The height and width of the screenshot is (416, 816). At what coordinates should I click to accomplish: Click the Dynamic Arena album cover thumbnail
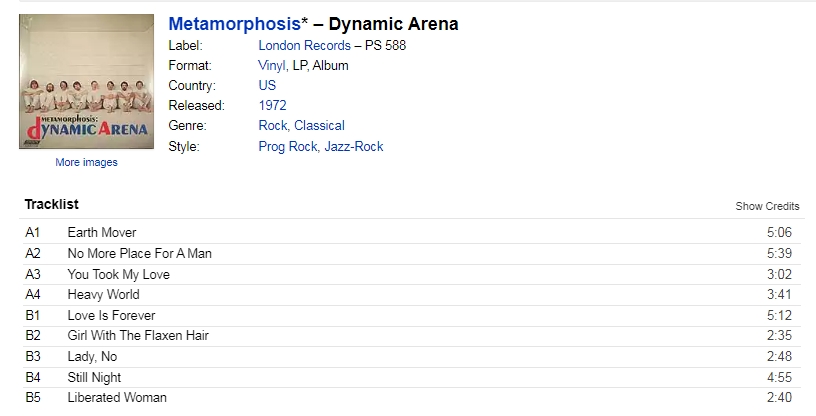pos(86,82)
